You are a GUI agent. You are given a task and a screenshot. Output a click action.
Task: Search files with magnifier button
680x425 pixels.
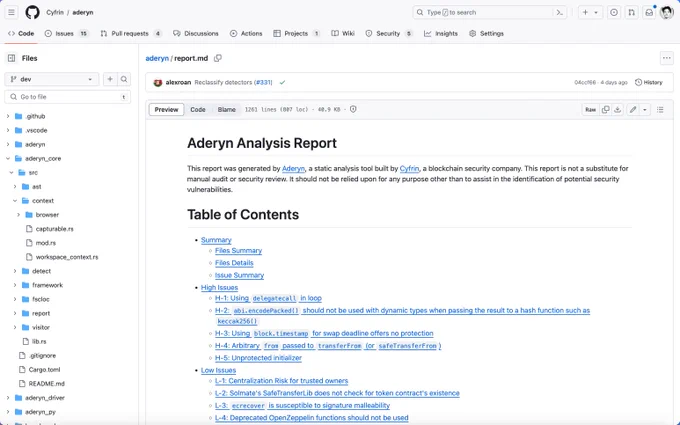click(x=124, y=79)
